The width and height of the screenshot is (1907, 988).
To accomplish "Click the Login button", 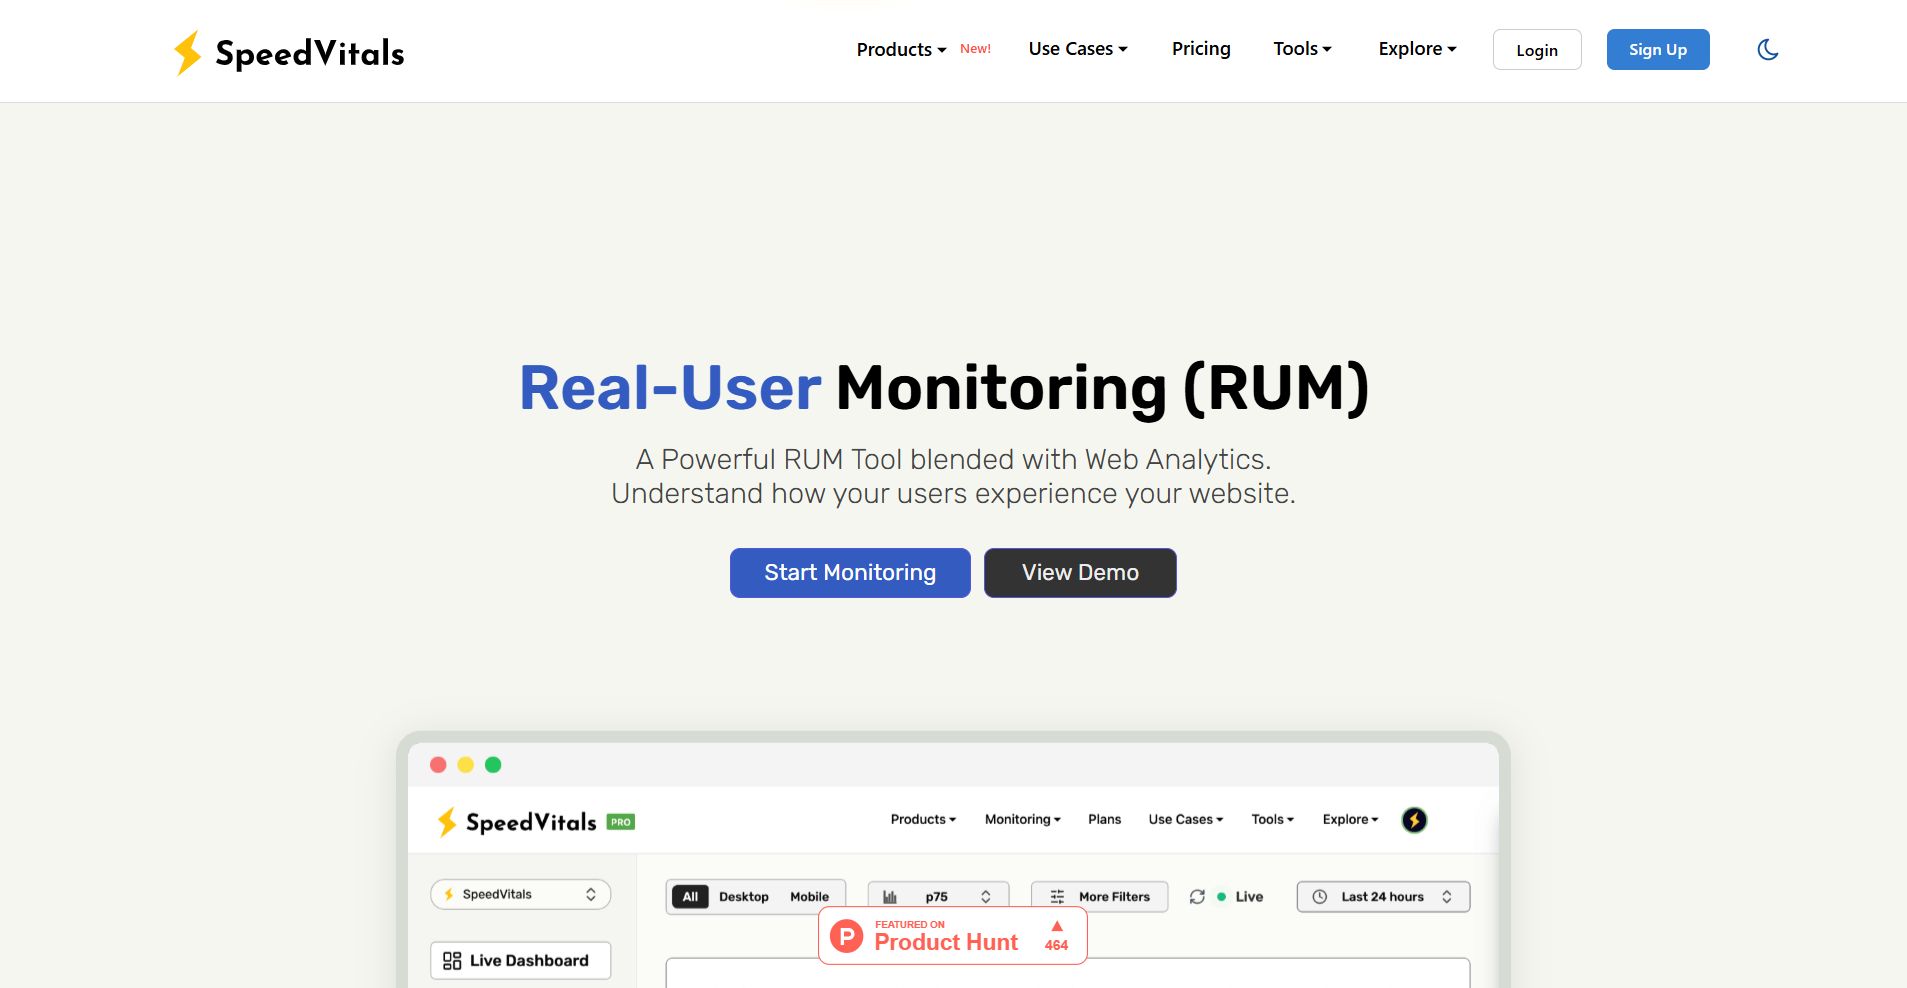I will click(x=1537, y=50).
